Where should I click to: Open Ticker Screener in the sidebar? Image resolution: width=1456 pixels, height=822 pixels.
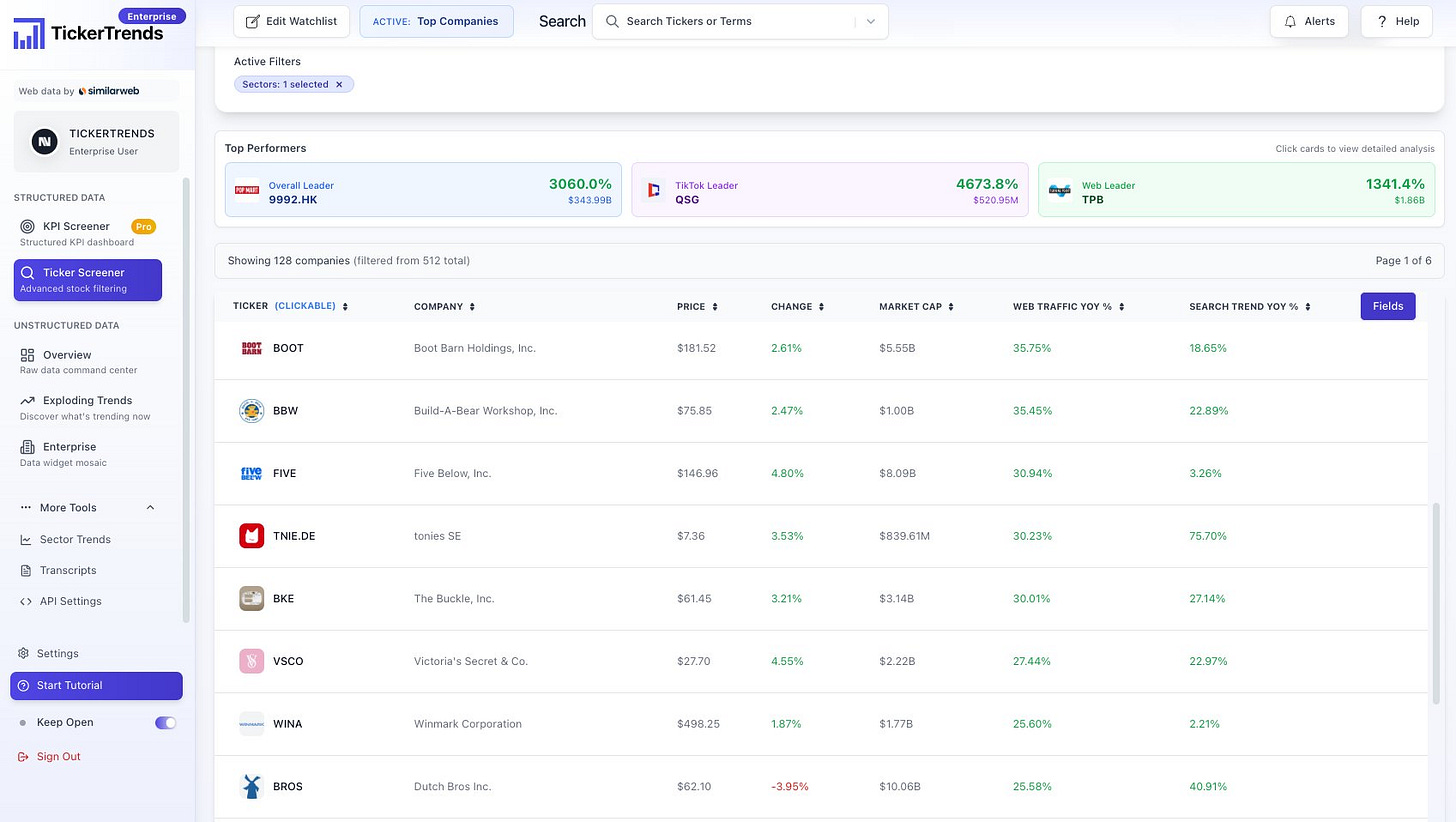88,280
